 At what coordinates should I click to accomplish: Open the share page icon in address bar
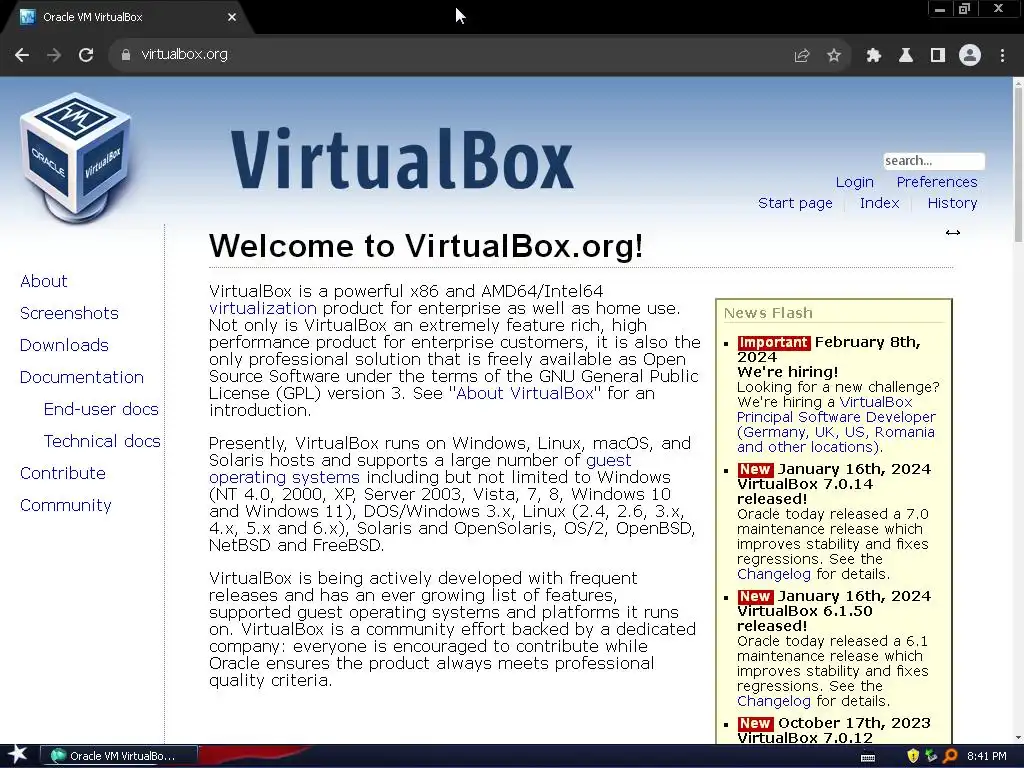click(x=801, y=56)
